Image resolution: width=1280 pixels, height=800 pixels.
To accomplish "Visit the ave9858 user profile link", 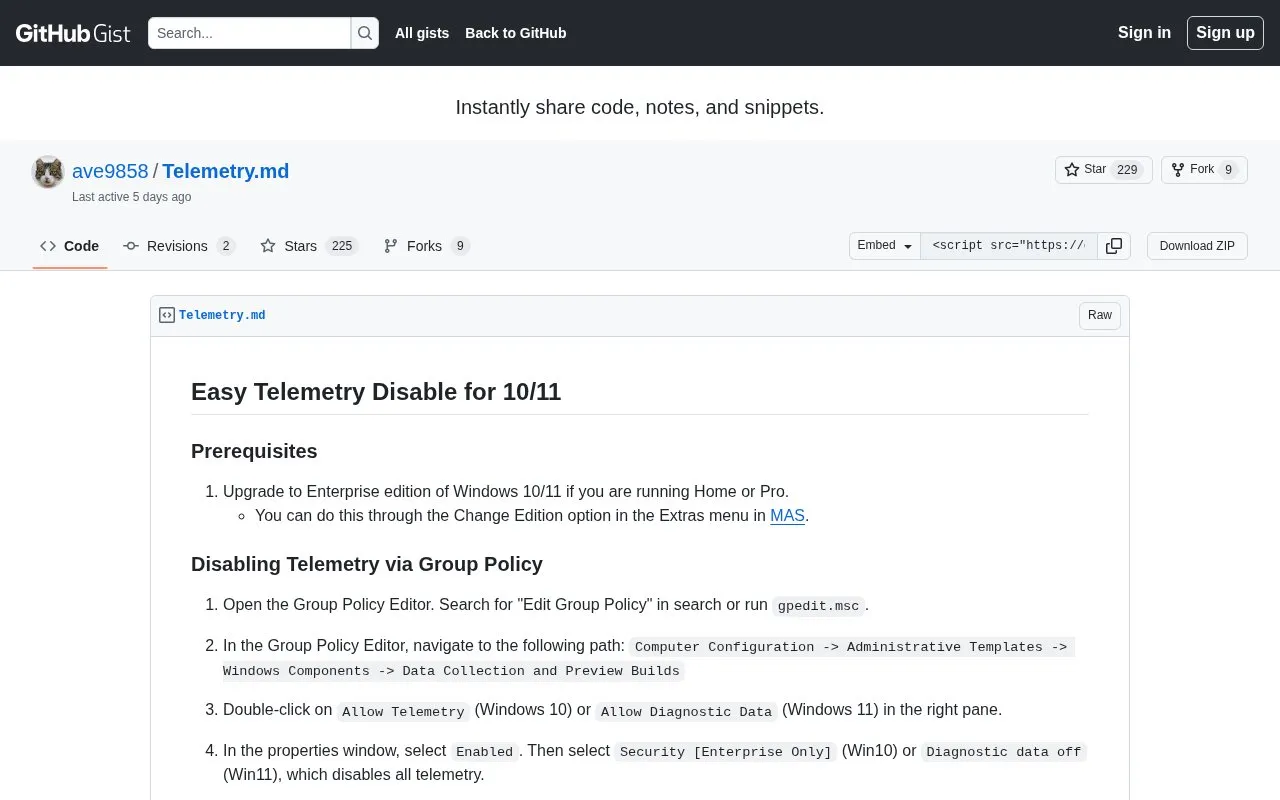I will pos(110,171).
